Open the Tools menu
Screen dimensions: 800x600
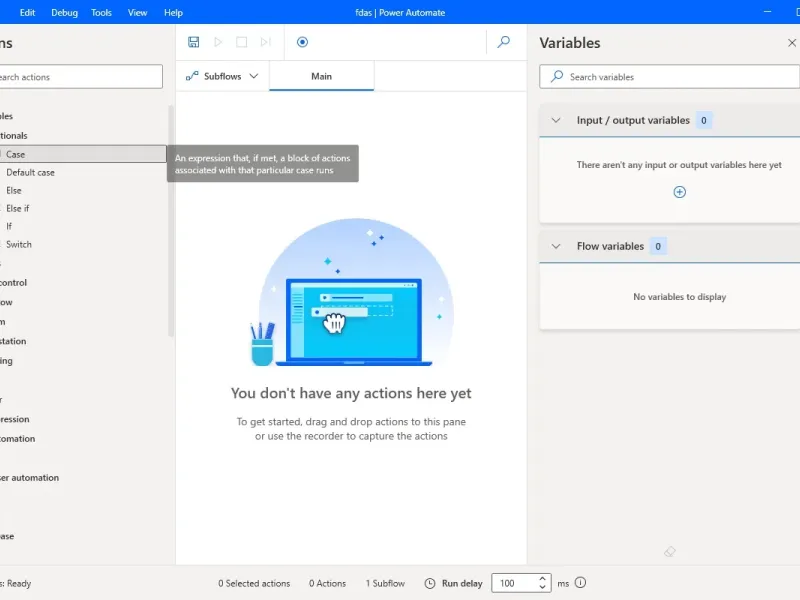[101, 12]
